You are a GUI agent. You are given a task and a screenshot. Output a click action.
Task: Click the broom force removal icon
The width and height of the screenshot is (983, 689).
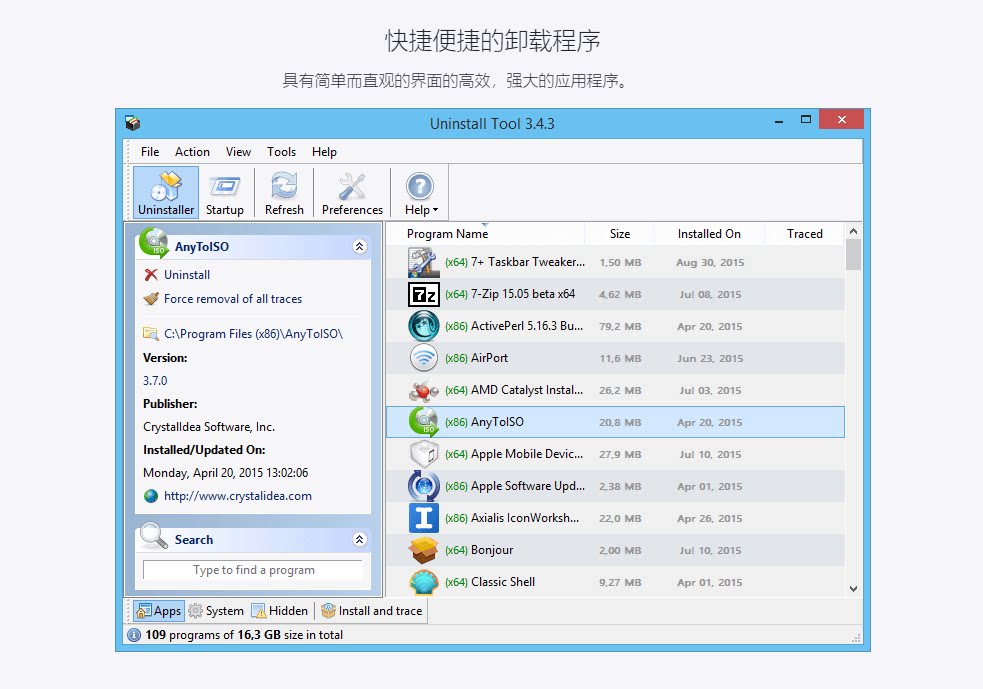click(150, 298)
